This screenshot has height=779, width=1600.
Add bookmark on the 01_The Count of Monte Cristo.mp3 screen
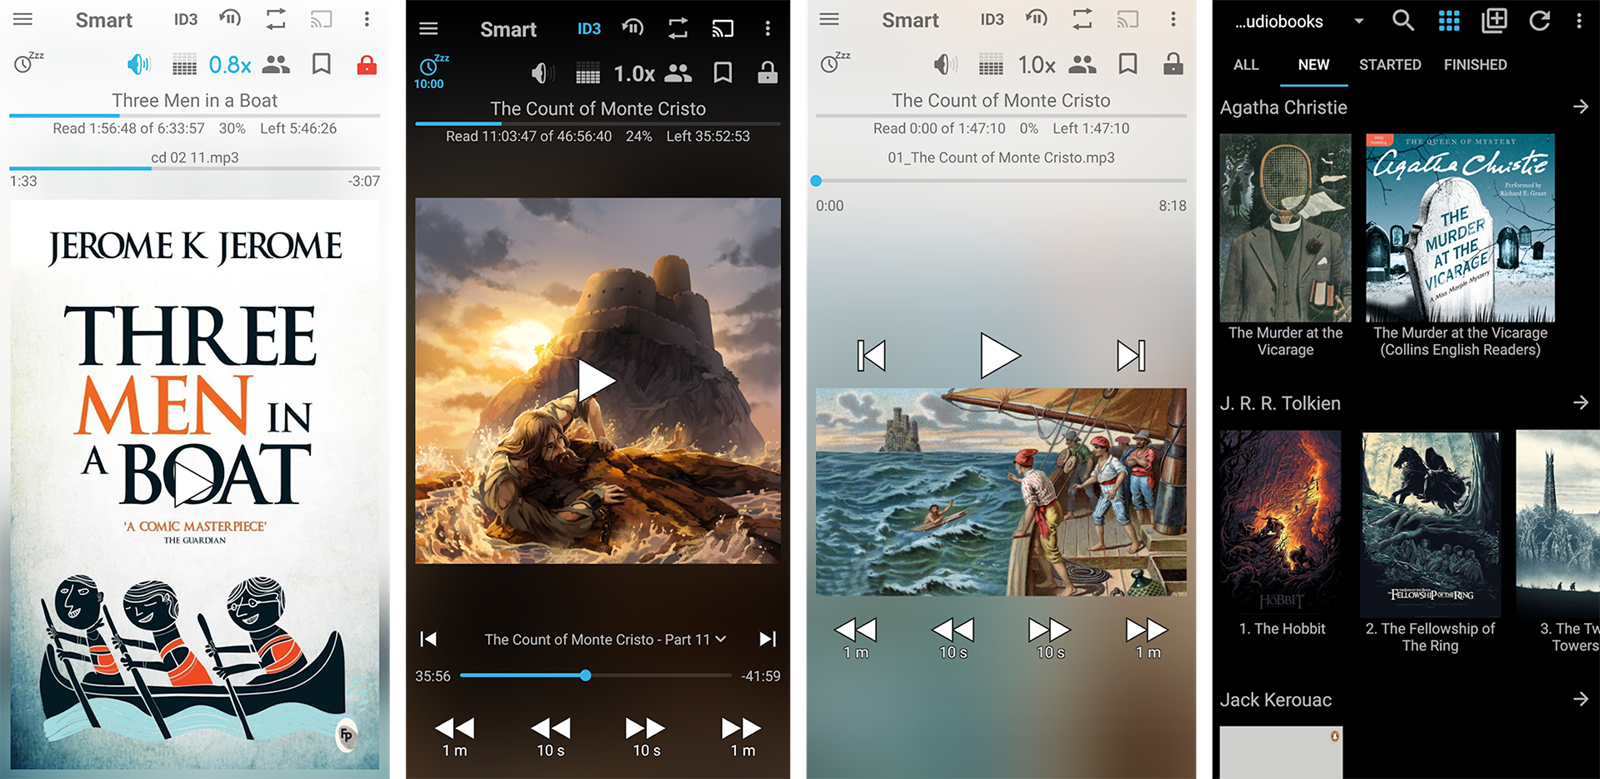(x=1128, y=65)
